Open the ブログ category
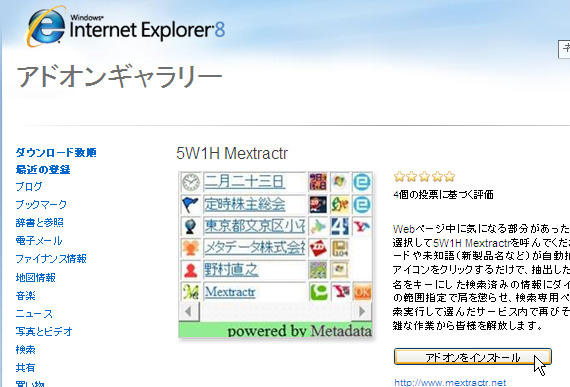The image size is (570, 387). (29, 186)
